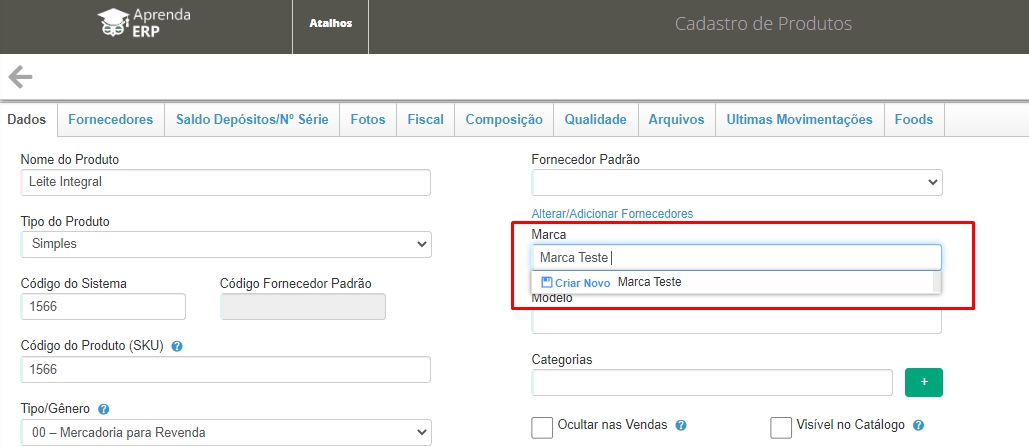Click help icon beside Visível no Catálogo
This screenshot has width=1029, height=447.
click(x=918, y=425)
